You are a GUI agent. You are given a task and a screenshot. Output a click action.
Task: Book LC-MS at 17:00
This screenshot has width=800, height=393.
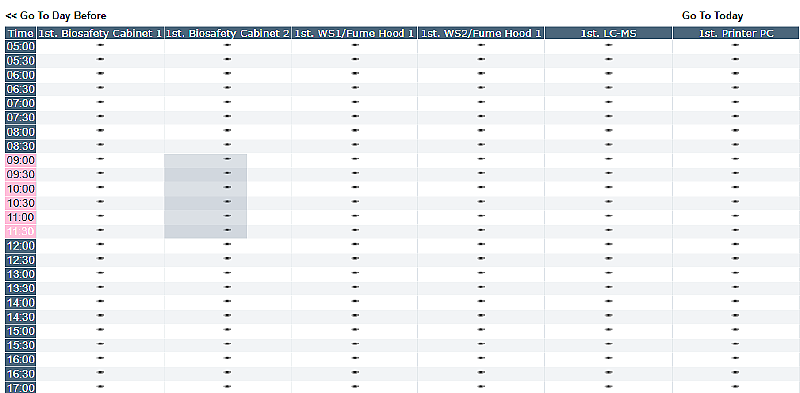(x=609, y=386)
